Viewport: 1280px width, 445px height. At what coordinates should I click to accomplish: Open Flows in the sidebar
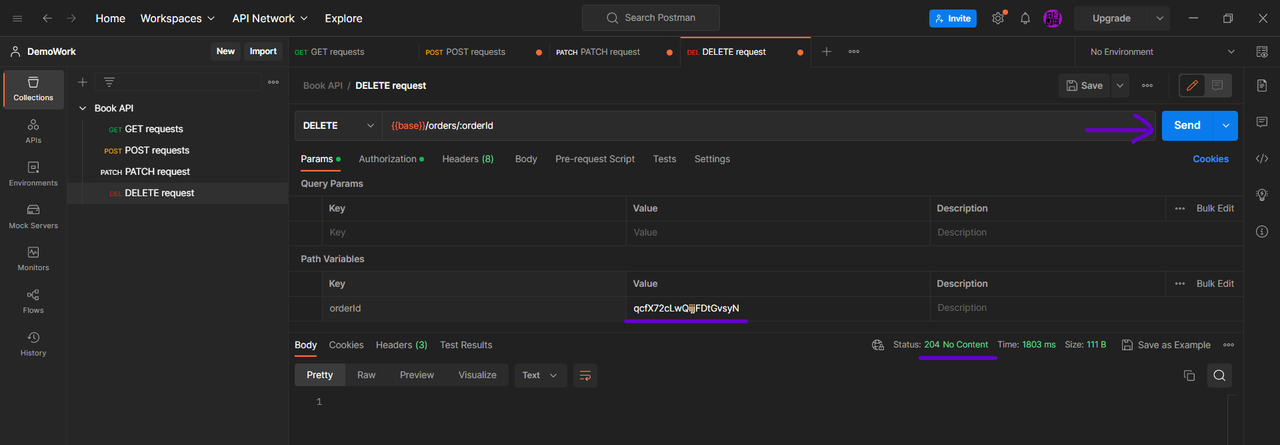click(x=33, y=301)
